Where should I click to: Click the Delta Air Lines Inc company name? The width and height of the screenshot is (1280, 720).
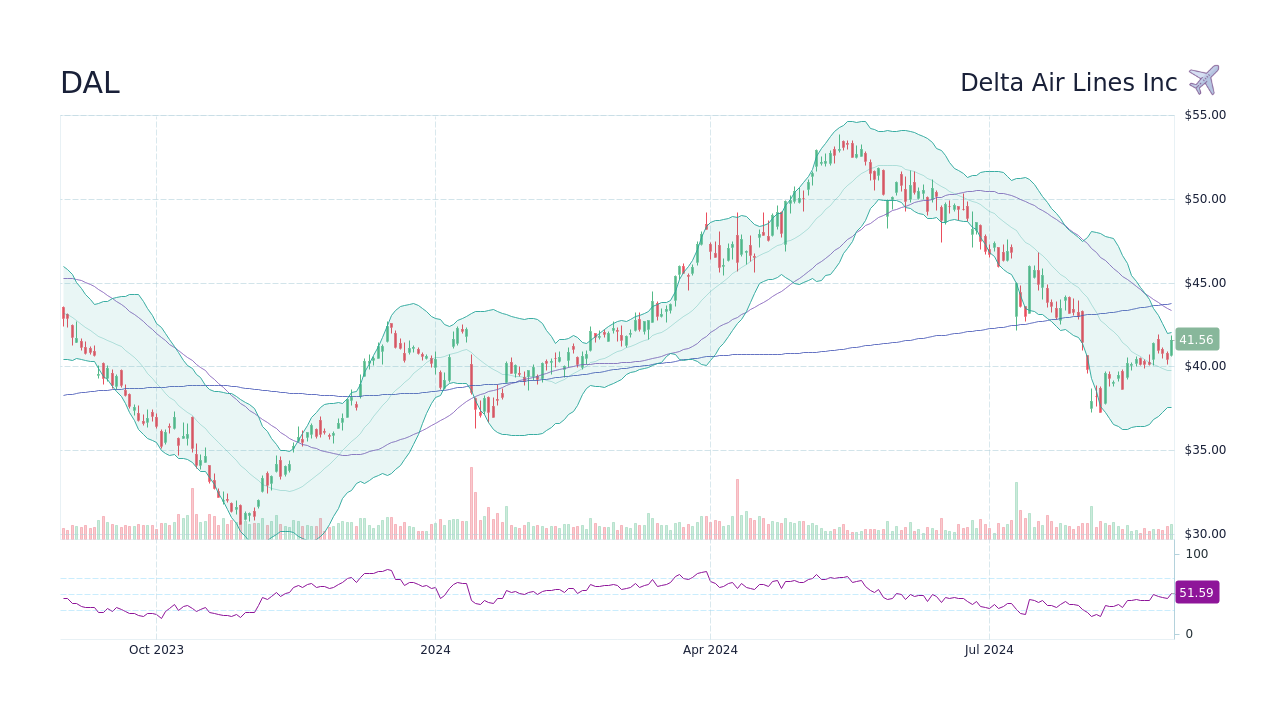1069,83
